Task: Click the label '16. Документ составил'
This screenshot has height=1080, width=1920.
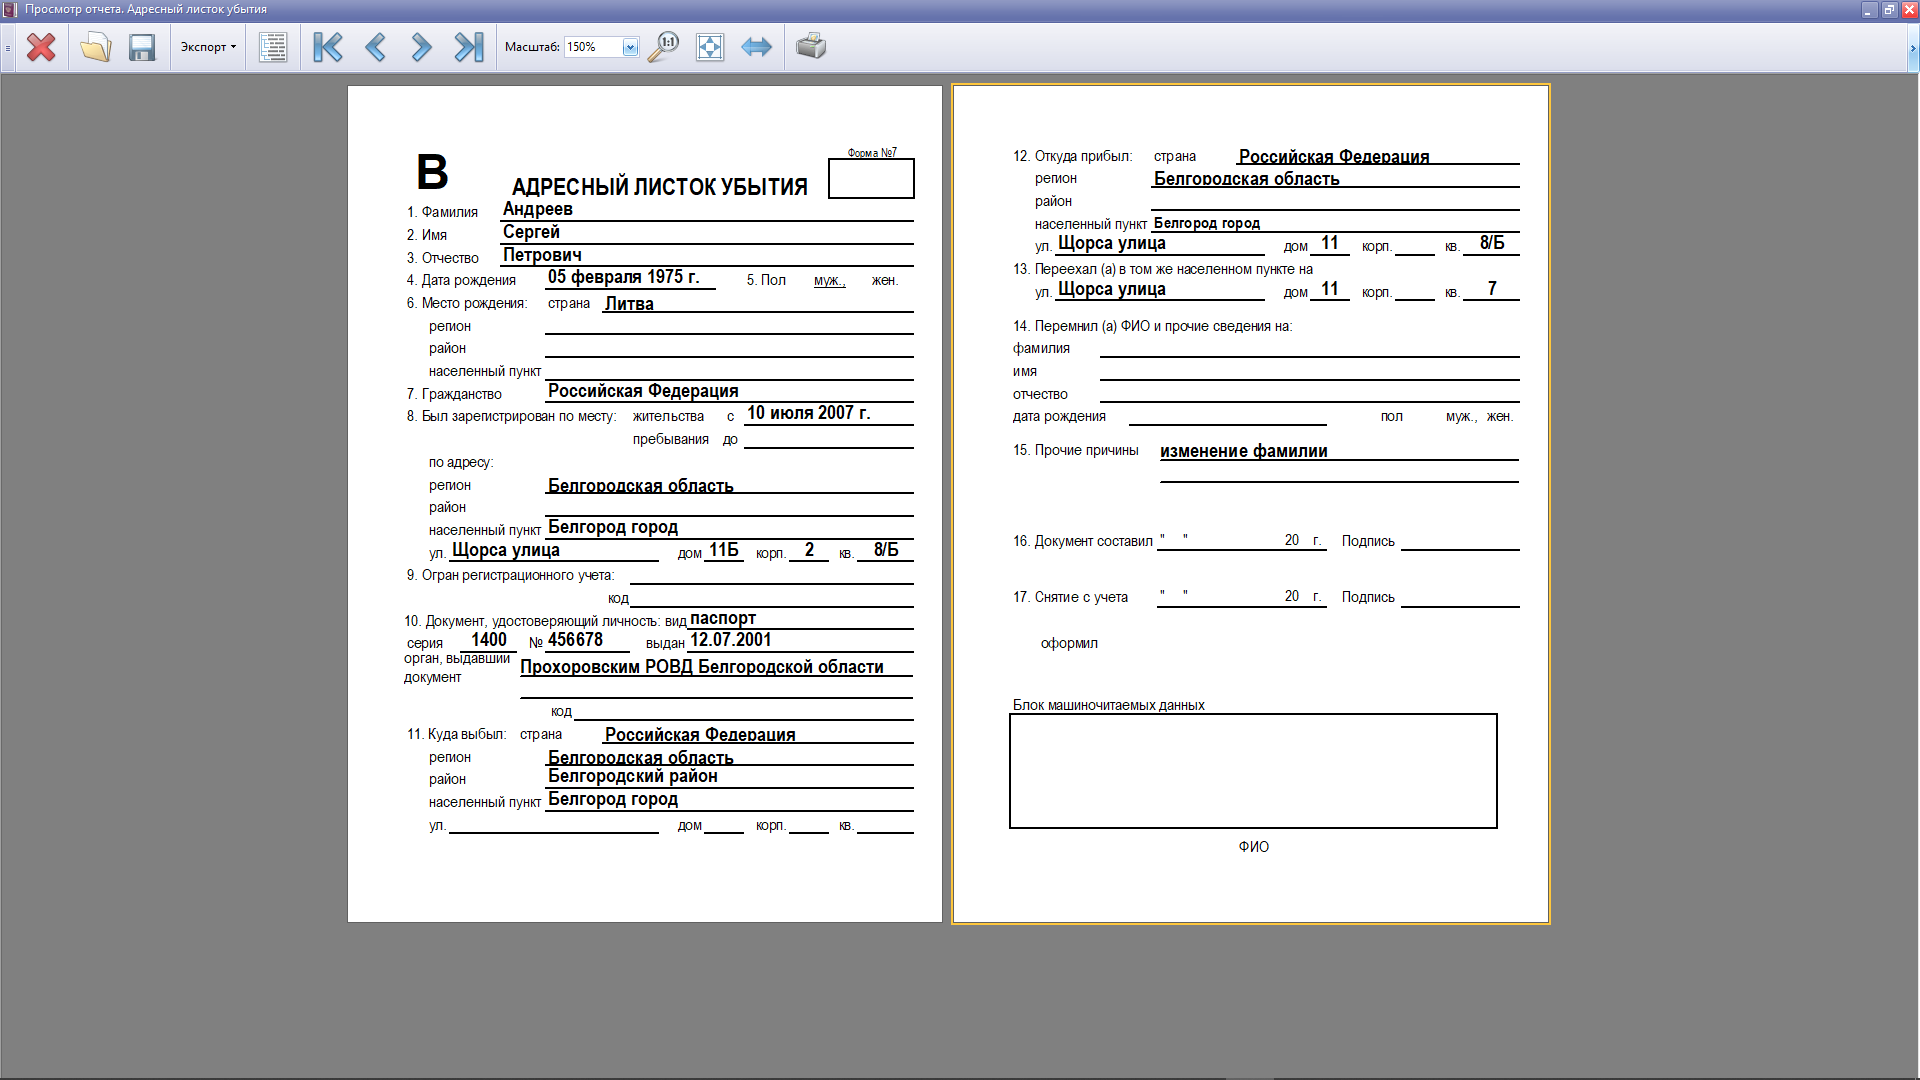Action: [1083, 541]
